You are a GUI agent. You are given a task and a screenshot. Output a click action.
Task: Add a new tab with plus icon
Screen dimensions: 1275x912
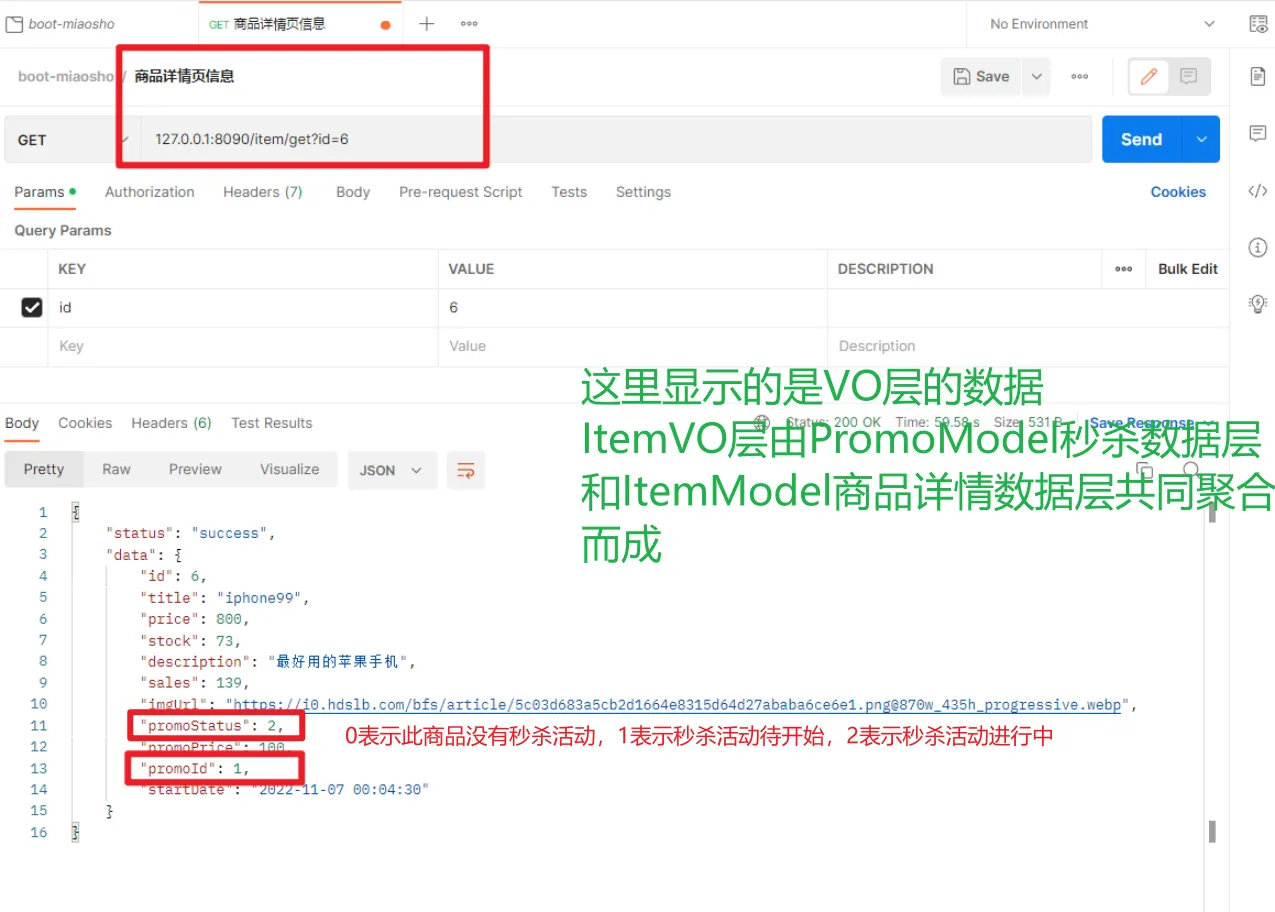(427, 24)
